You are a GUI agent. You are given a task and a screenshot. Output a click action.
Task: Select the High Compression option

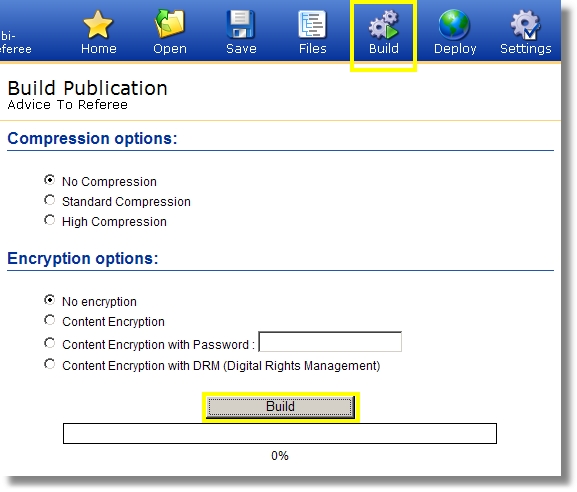[50, 220]
